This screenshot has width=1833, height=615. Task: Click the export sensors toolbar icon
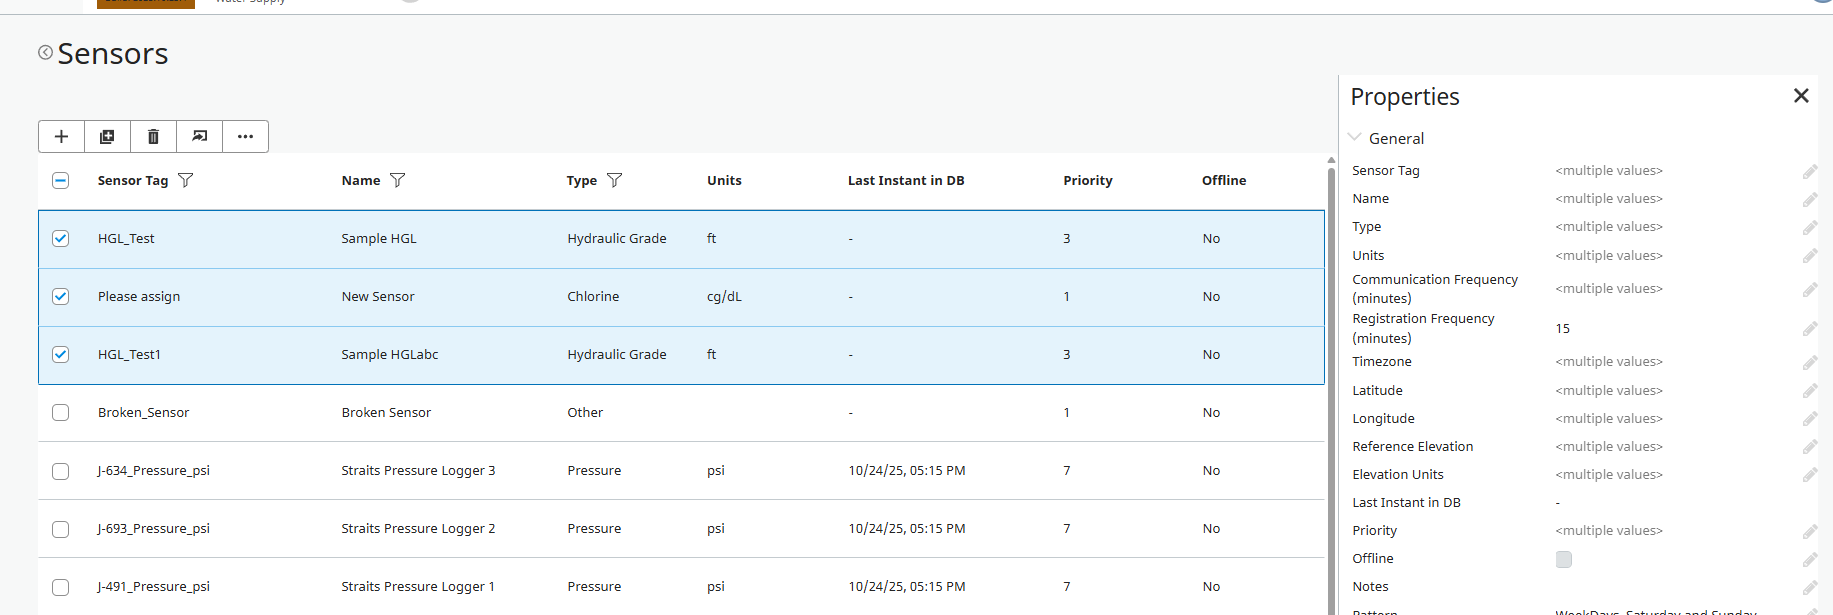[x=200, y=137]
